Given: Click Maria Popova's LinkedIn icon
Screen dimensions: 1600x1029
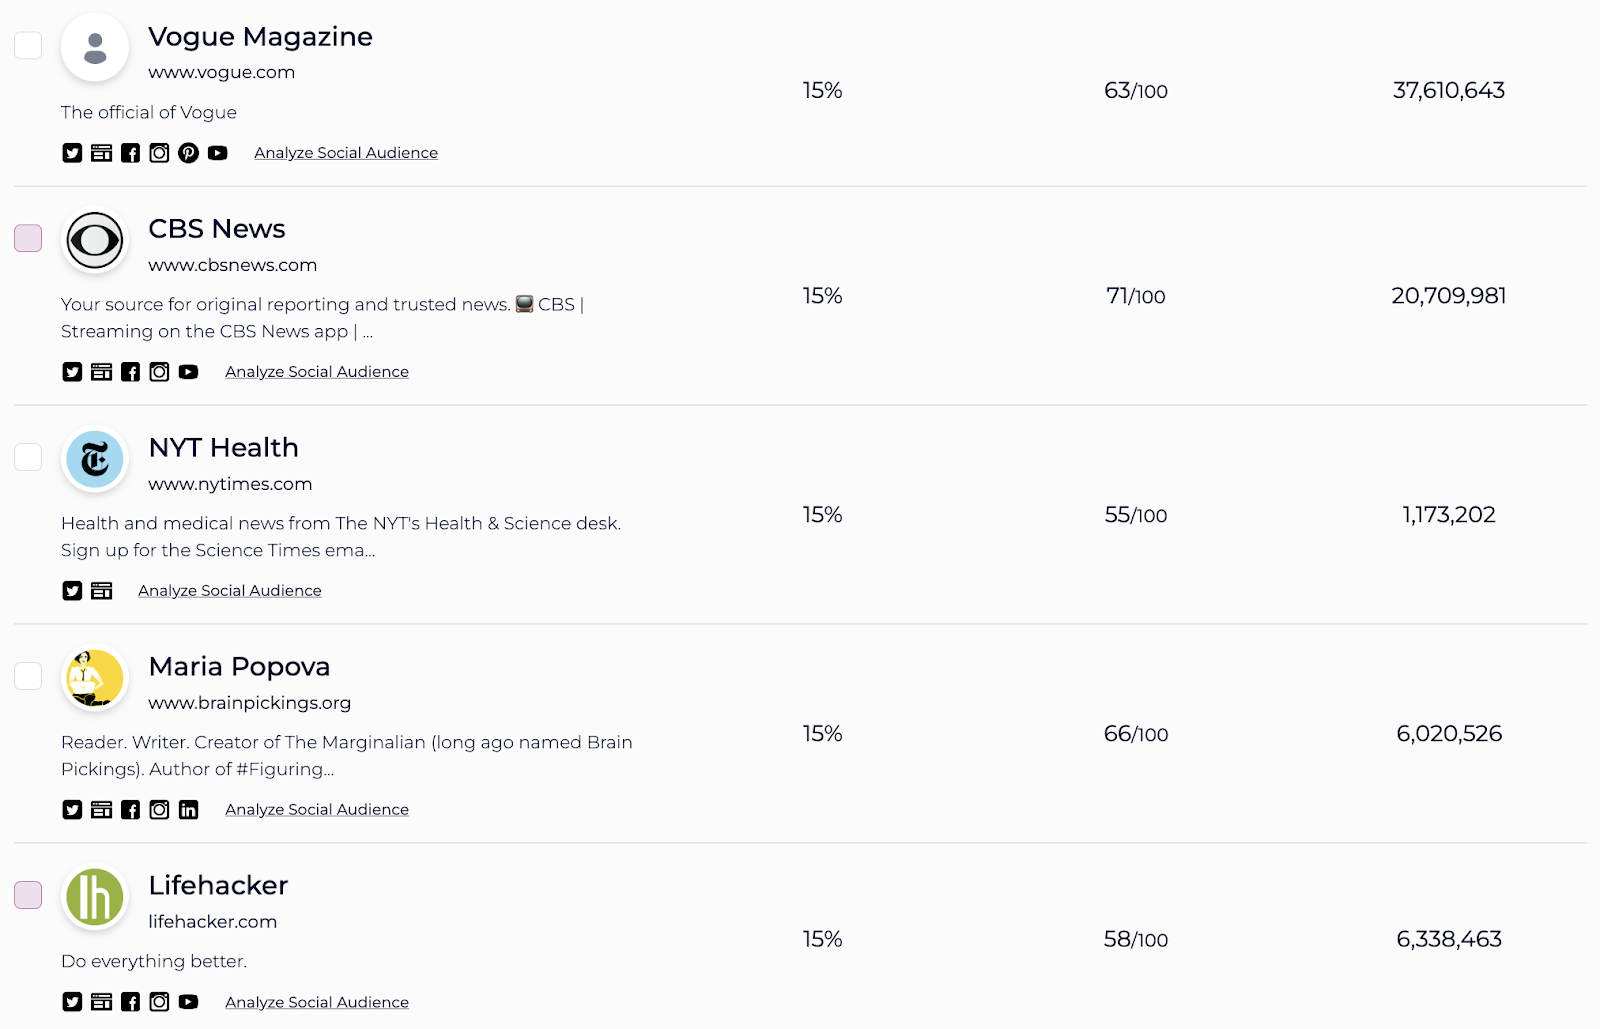Looking at the screenshot, I should 188,810.
